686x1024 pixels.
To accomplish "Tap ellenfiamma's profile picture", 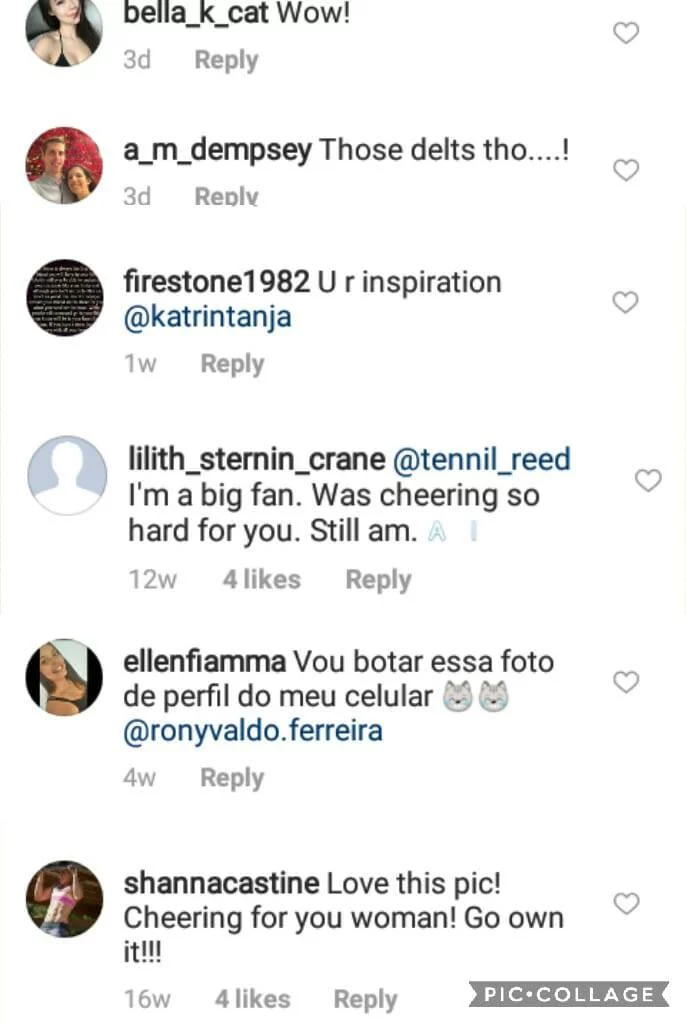I will 64,677.
